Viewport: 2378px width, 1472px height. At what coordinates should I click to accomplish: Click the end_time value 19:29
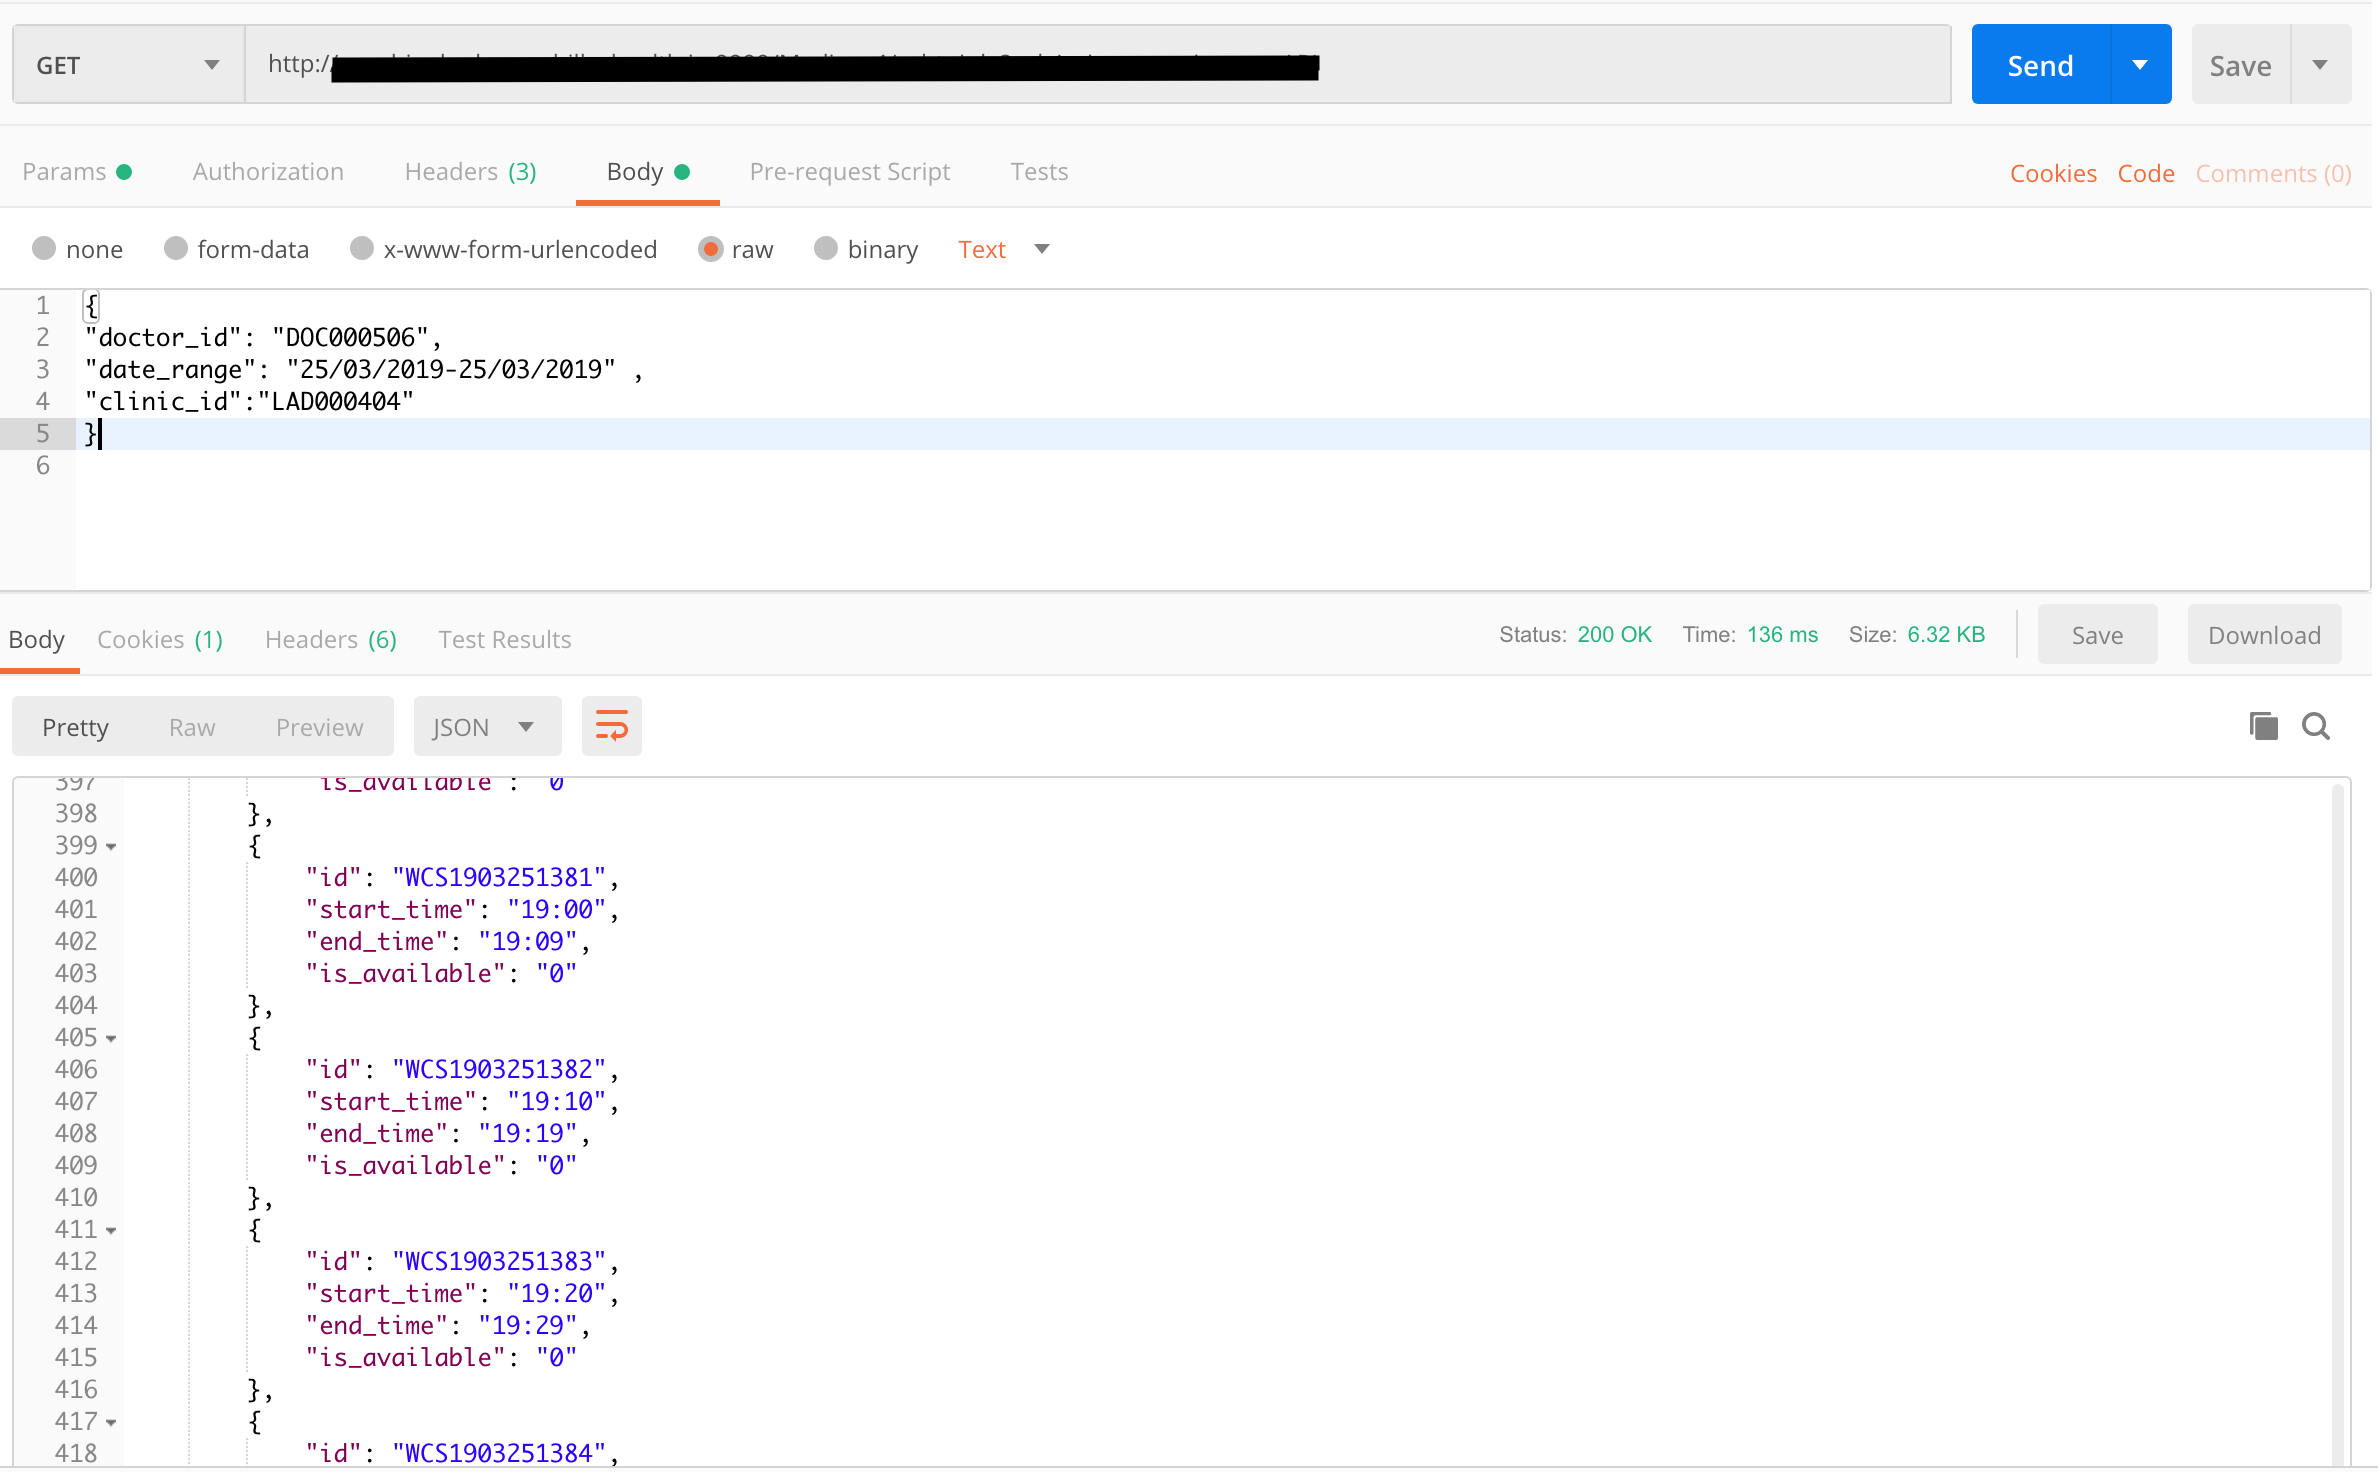click(x=528, y=1326)
